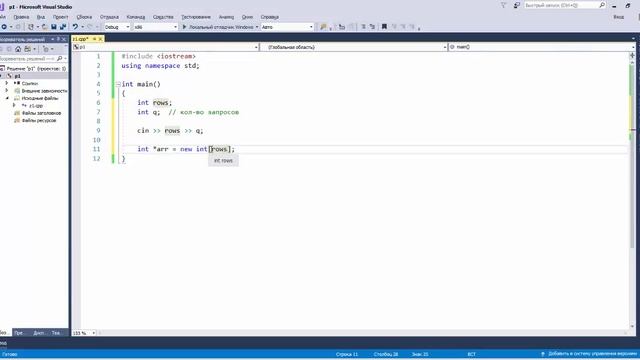The image size is (640, 360).
Task: Click the Home icon in Solution Explorer toolbar
Action: (18, 49)
